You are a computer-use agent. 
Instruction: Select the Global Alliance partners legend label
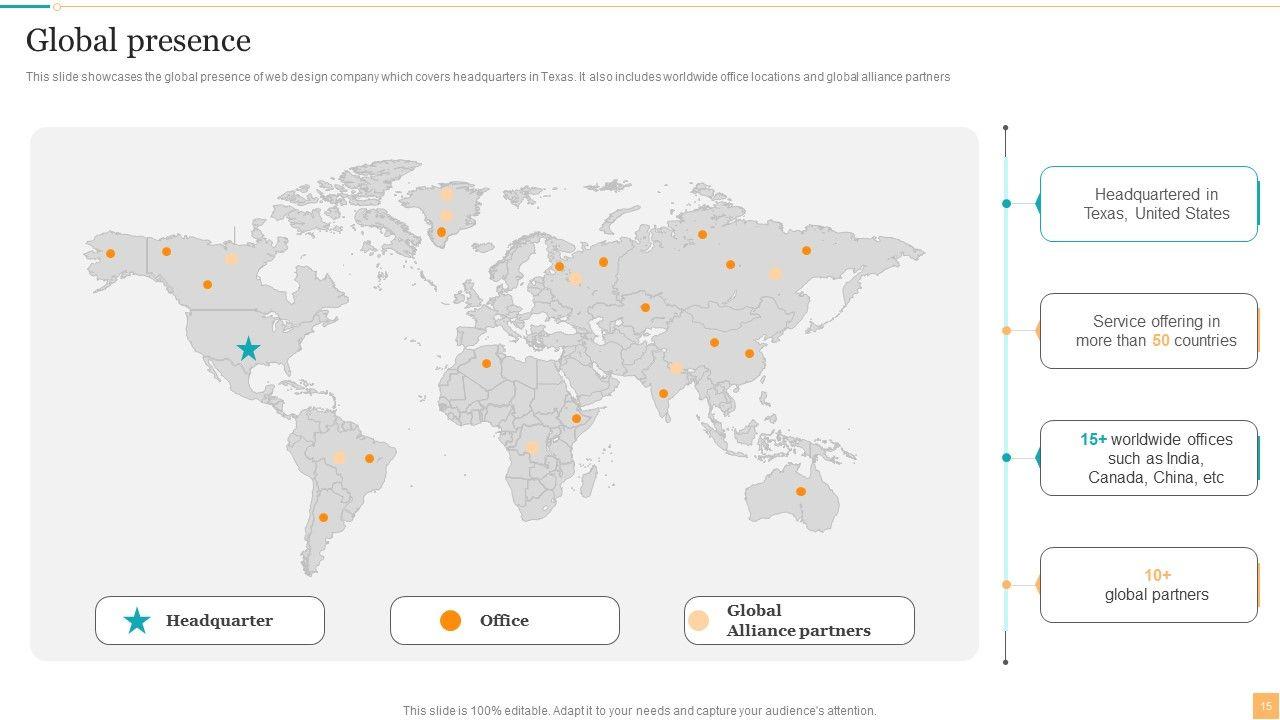798,621
